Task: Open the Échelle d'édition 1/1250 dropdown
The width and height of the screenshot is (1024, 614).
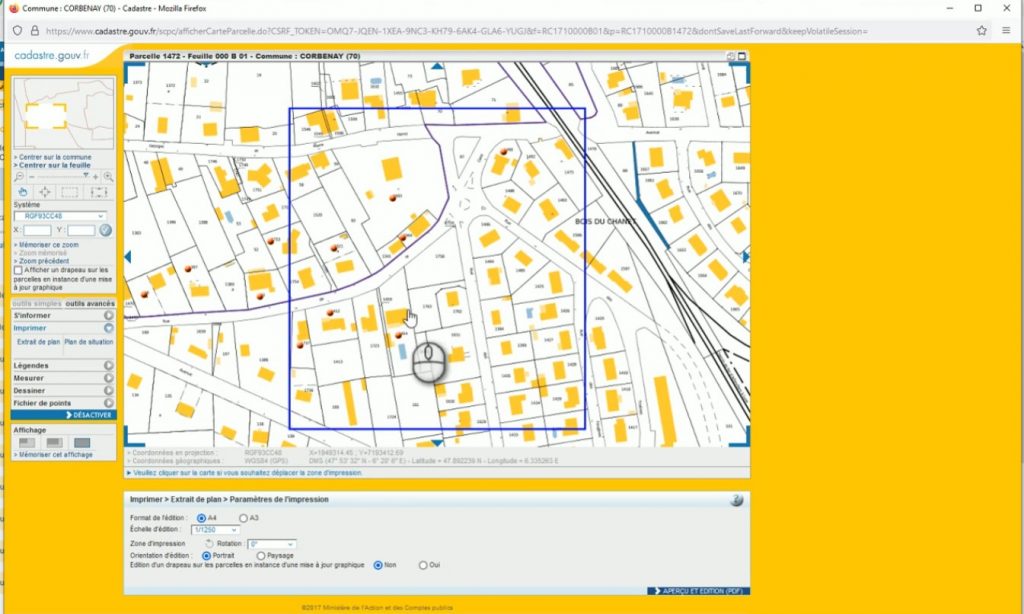Action: [x=217, y=529]
